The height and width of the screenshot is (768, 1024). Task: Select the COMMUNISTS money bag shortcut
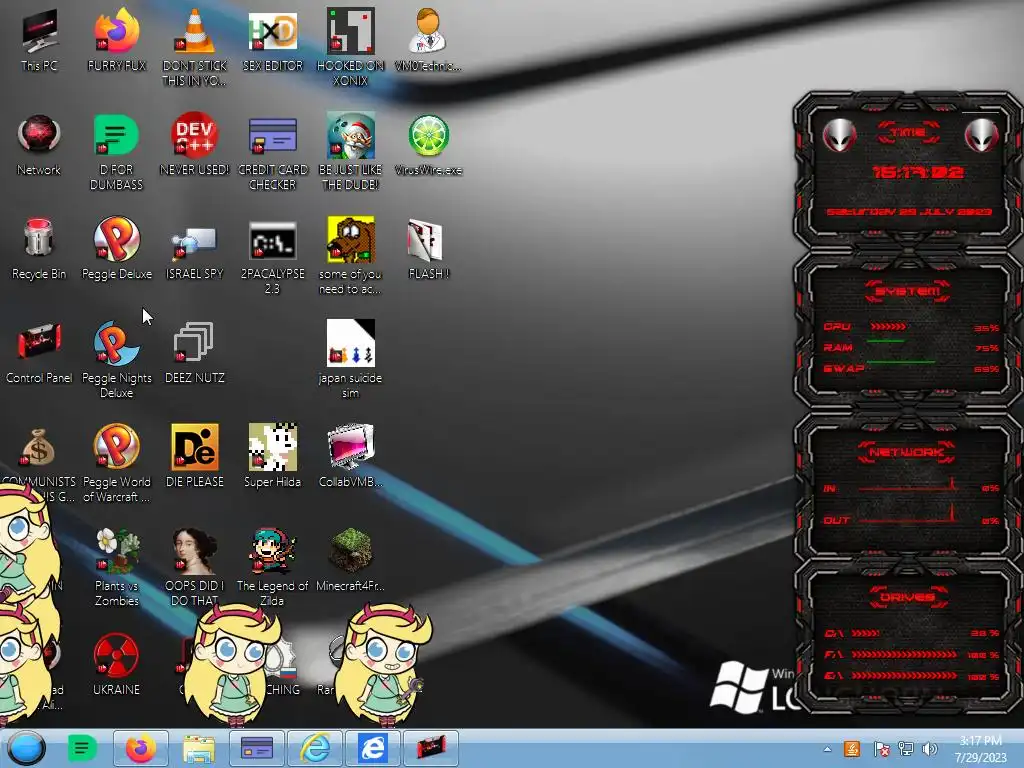39,457
